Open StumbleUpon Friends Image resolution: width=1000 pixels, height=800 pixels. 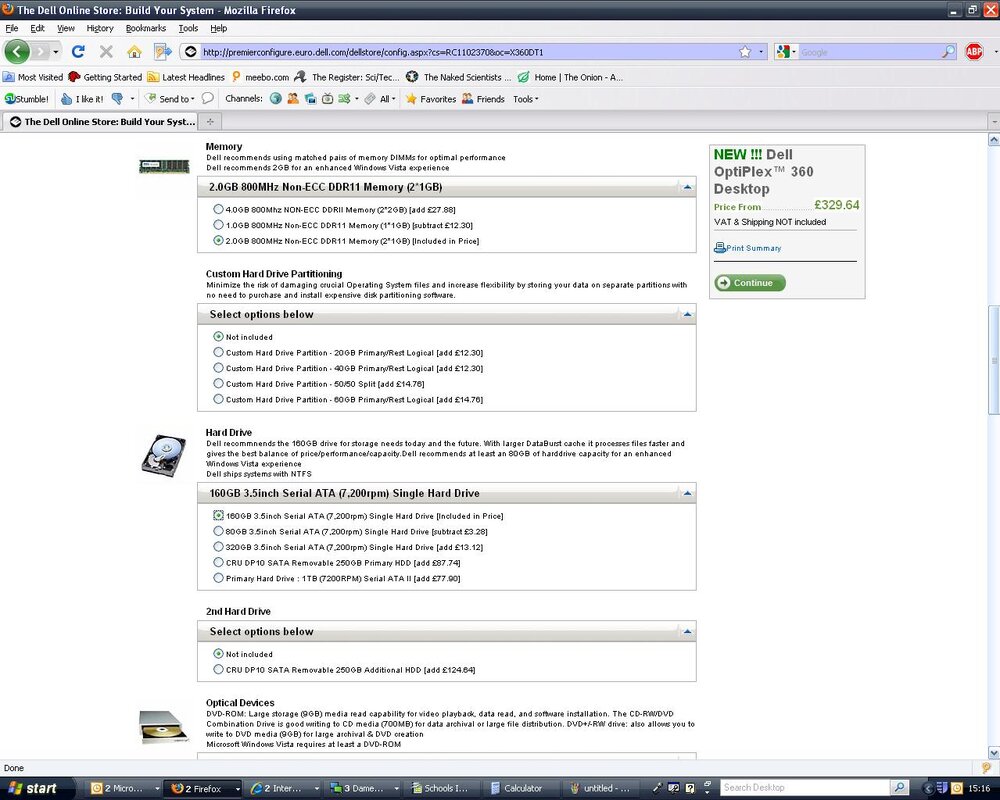pos(483,99)
